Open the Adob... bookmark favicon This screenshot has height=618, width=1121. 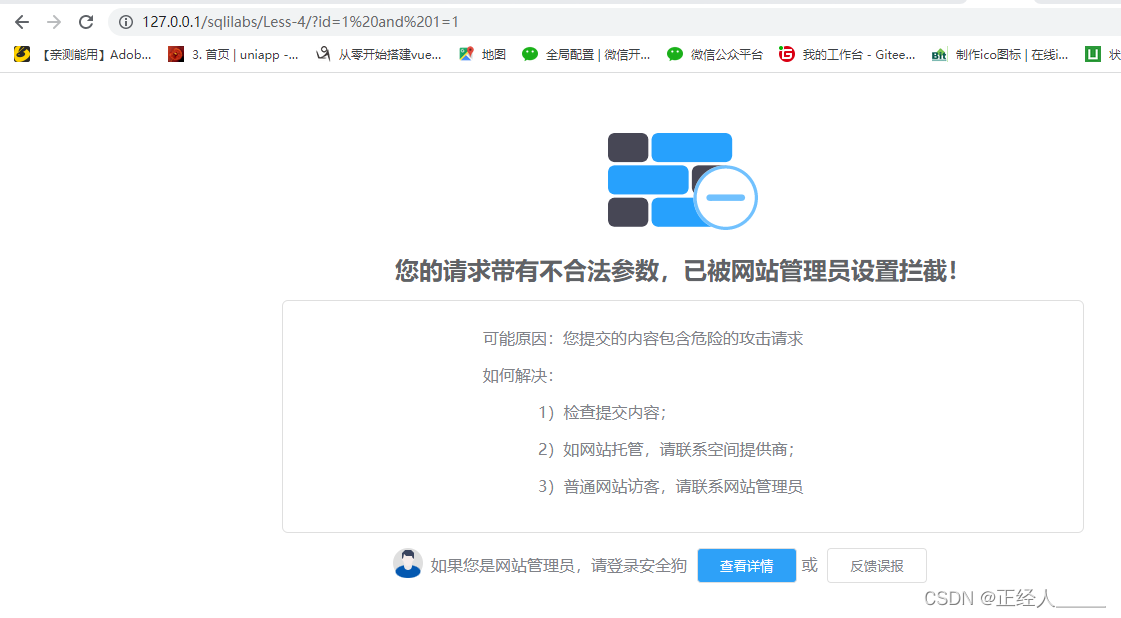(22, 54)
